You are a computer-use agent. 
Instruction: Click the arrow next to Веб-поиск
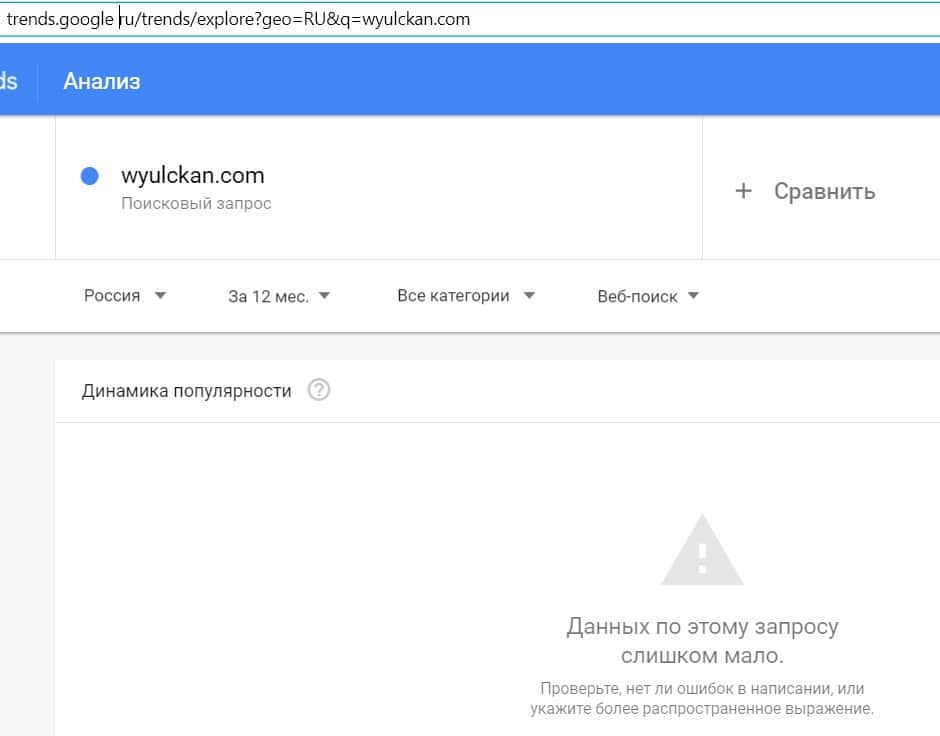click(693, 296)
